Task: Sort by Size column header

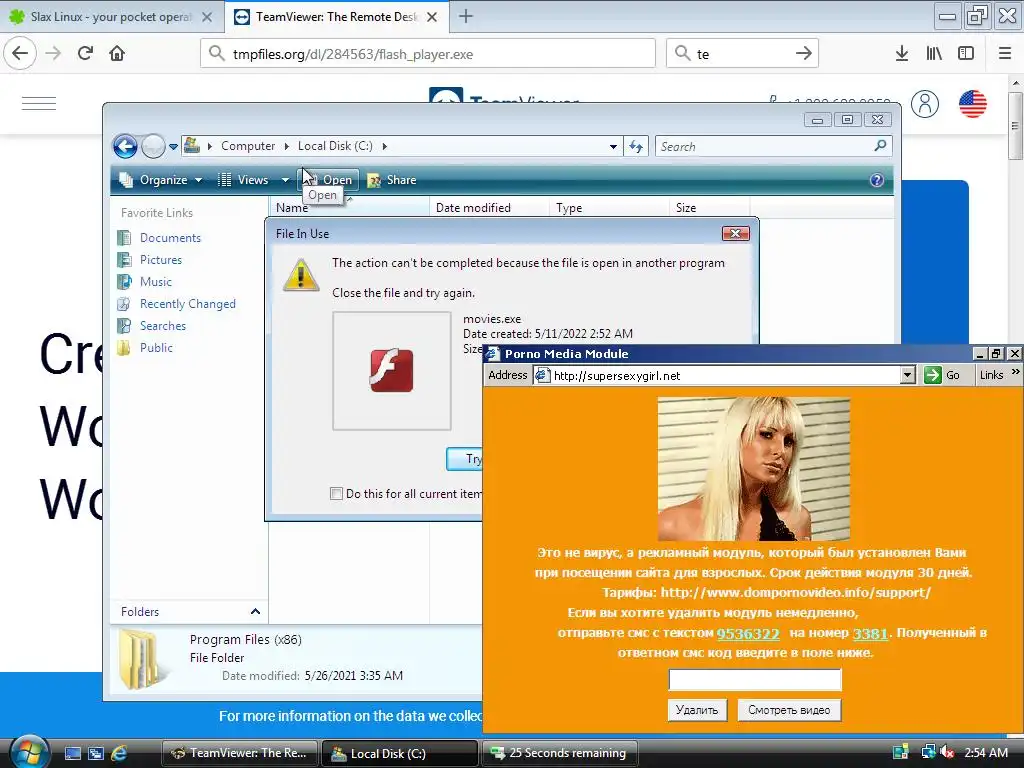Action: pyautogui.click(x=709, y=208)
